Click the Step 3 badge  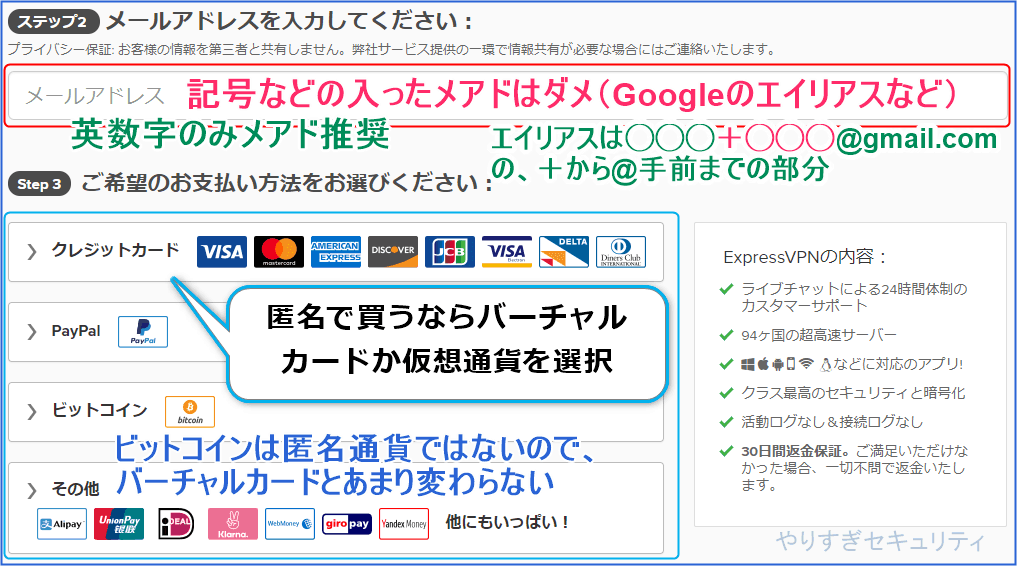click(x=39, y=184)
